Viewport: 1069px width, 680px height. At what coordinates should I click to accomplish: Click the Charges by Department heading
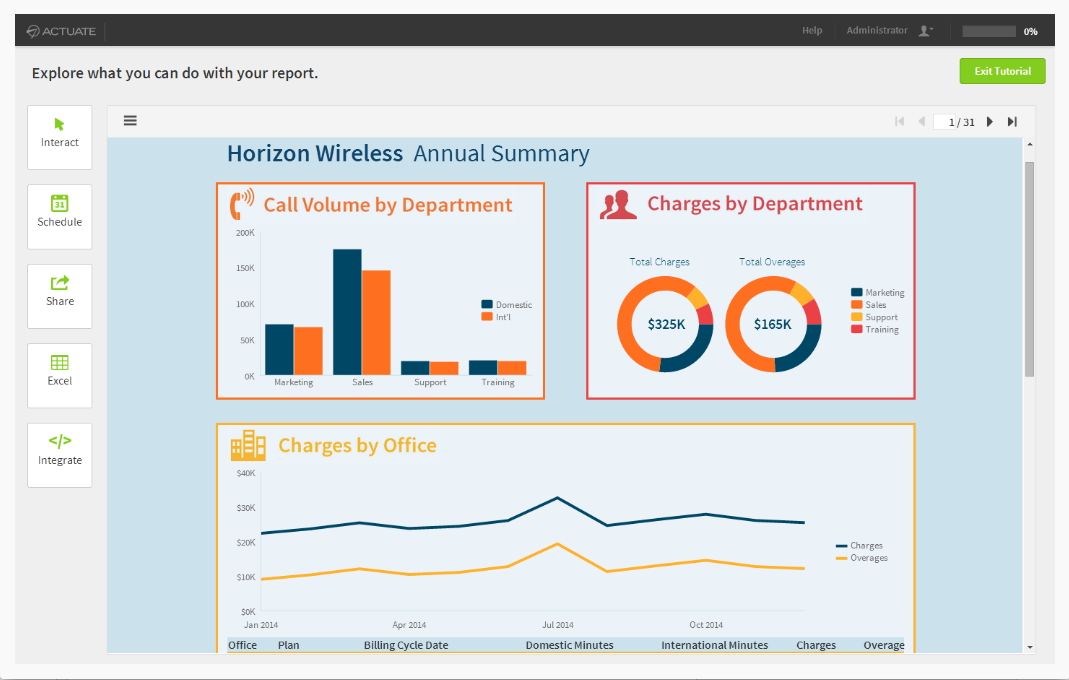pos(755,203)
